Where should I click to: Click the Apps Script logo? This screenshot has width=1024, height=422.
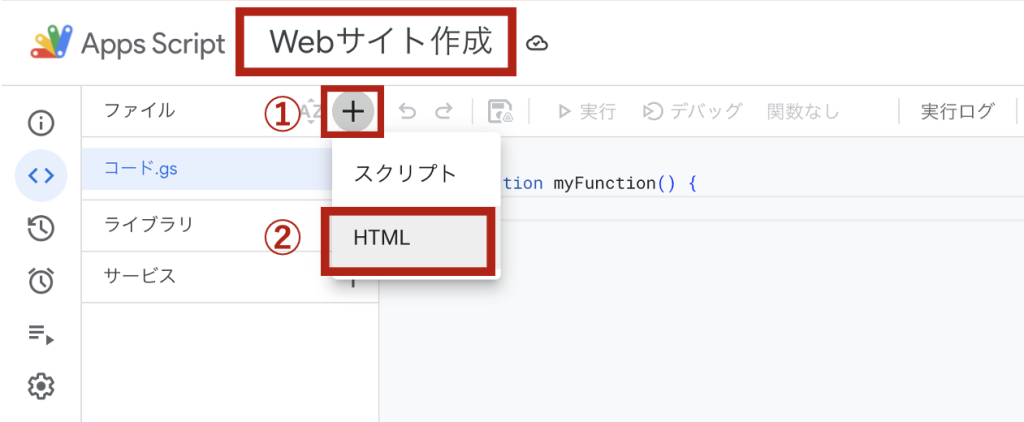[52, 44]
